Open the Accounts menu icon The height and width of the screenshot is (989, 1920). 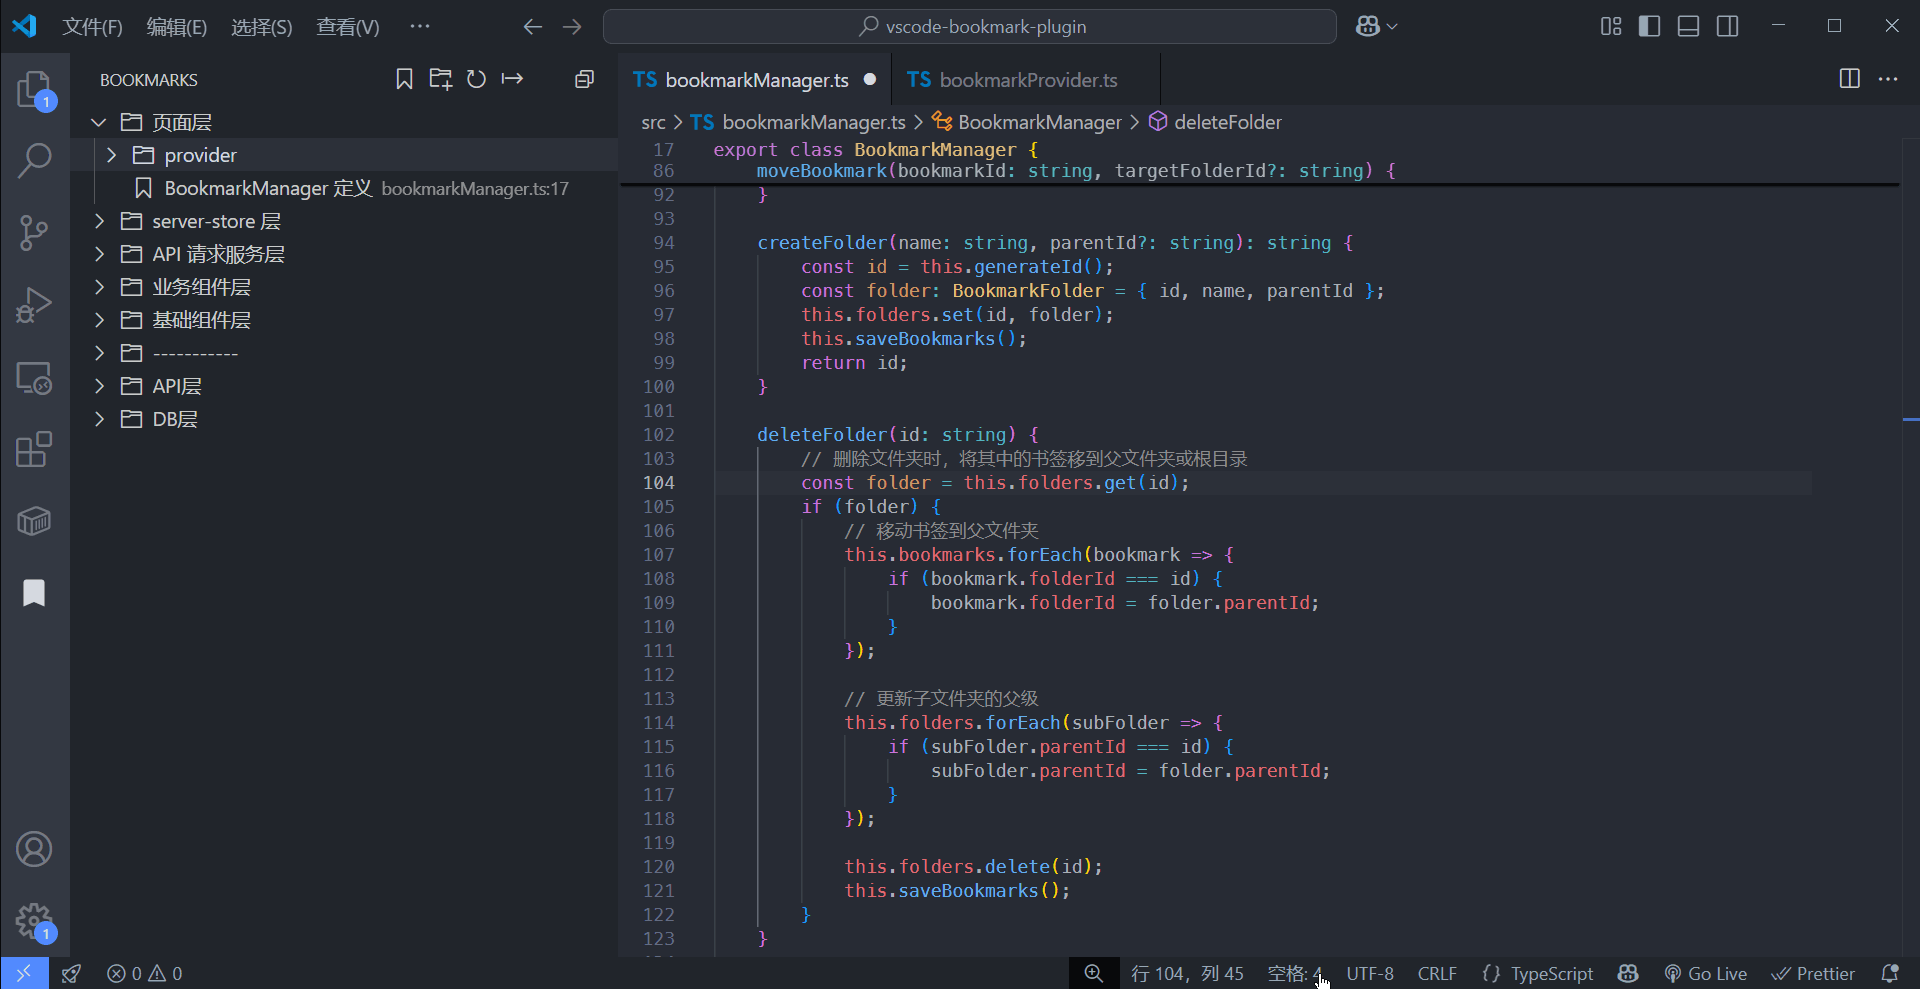coord(35,849)
